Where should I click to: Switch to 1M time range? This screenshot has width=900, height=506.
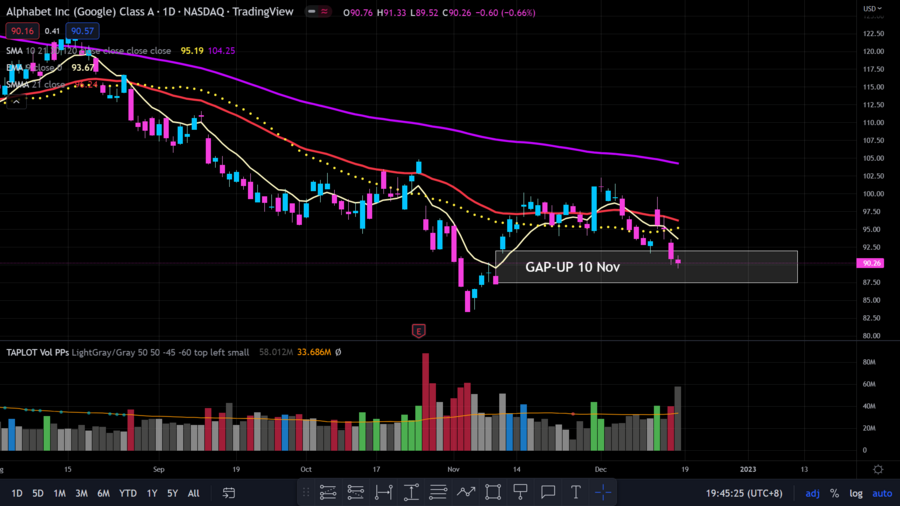pyautogui.click(x=59, y=493)
